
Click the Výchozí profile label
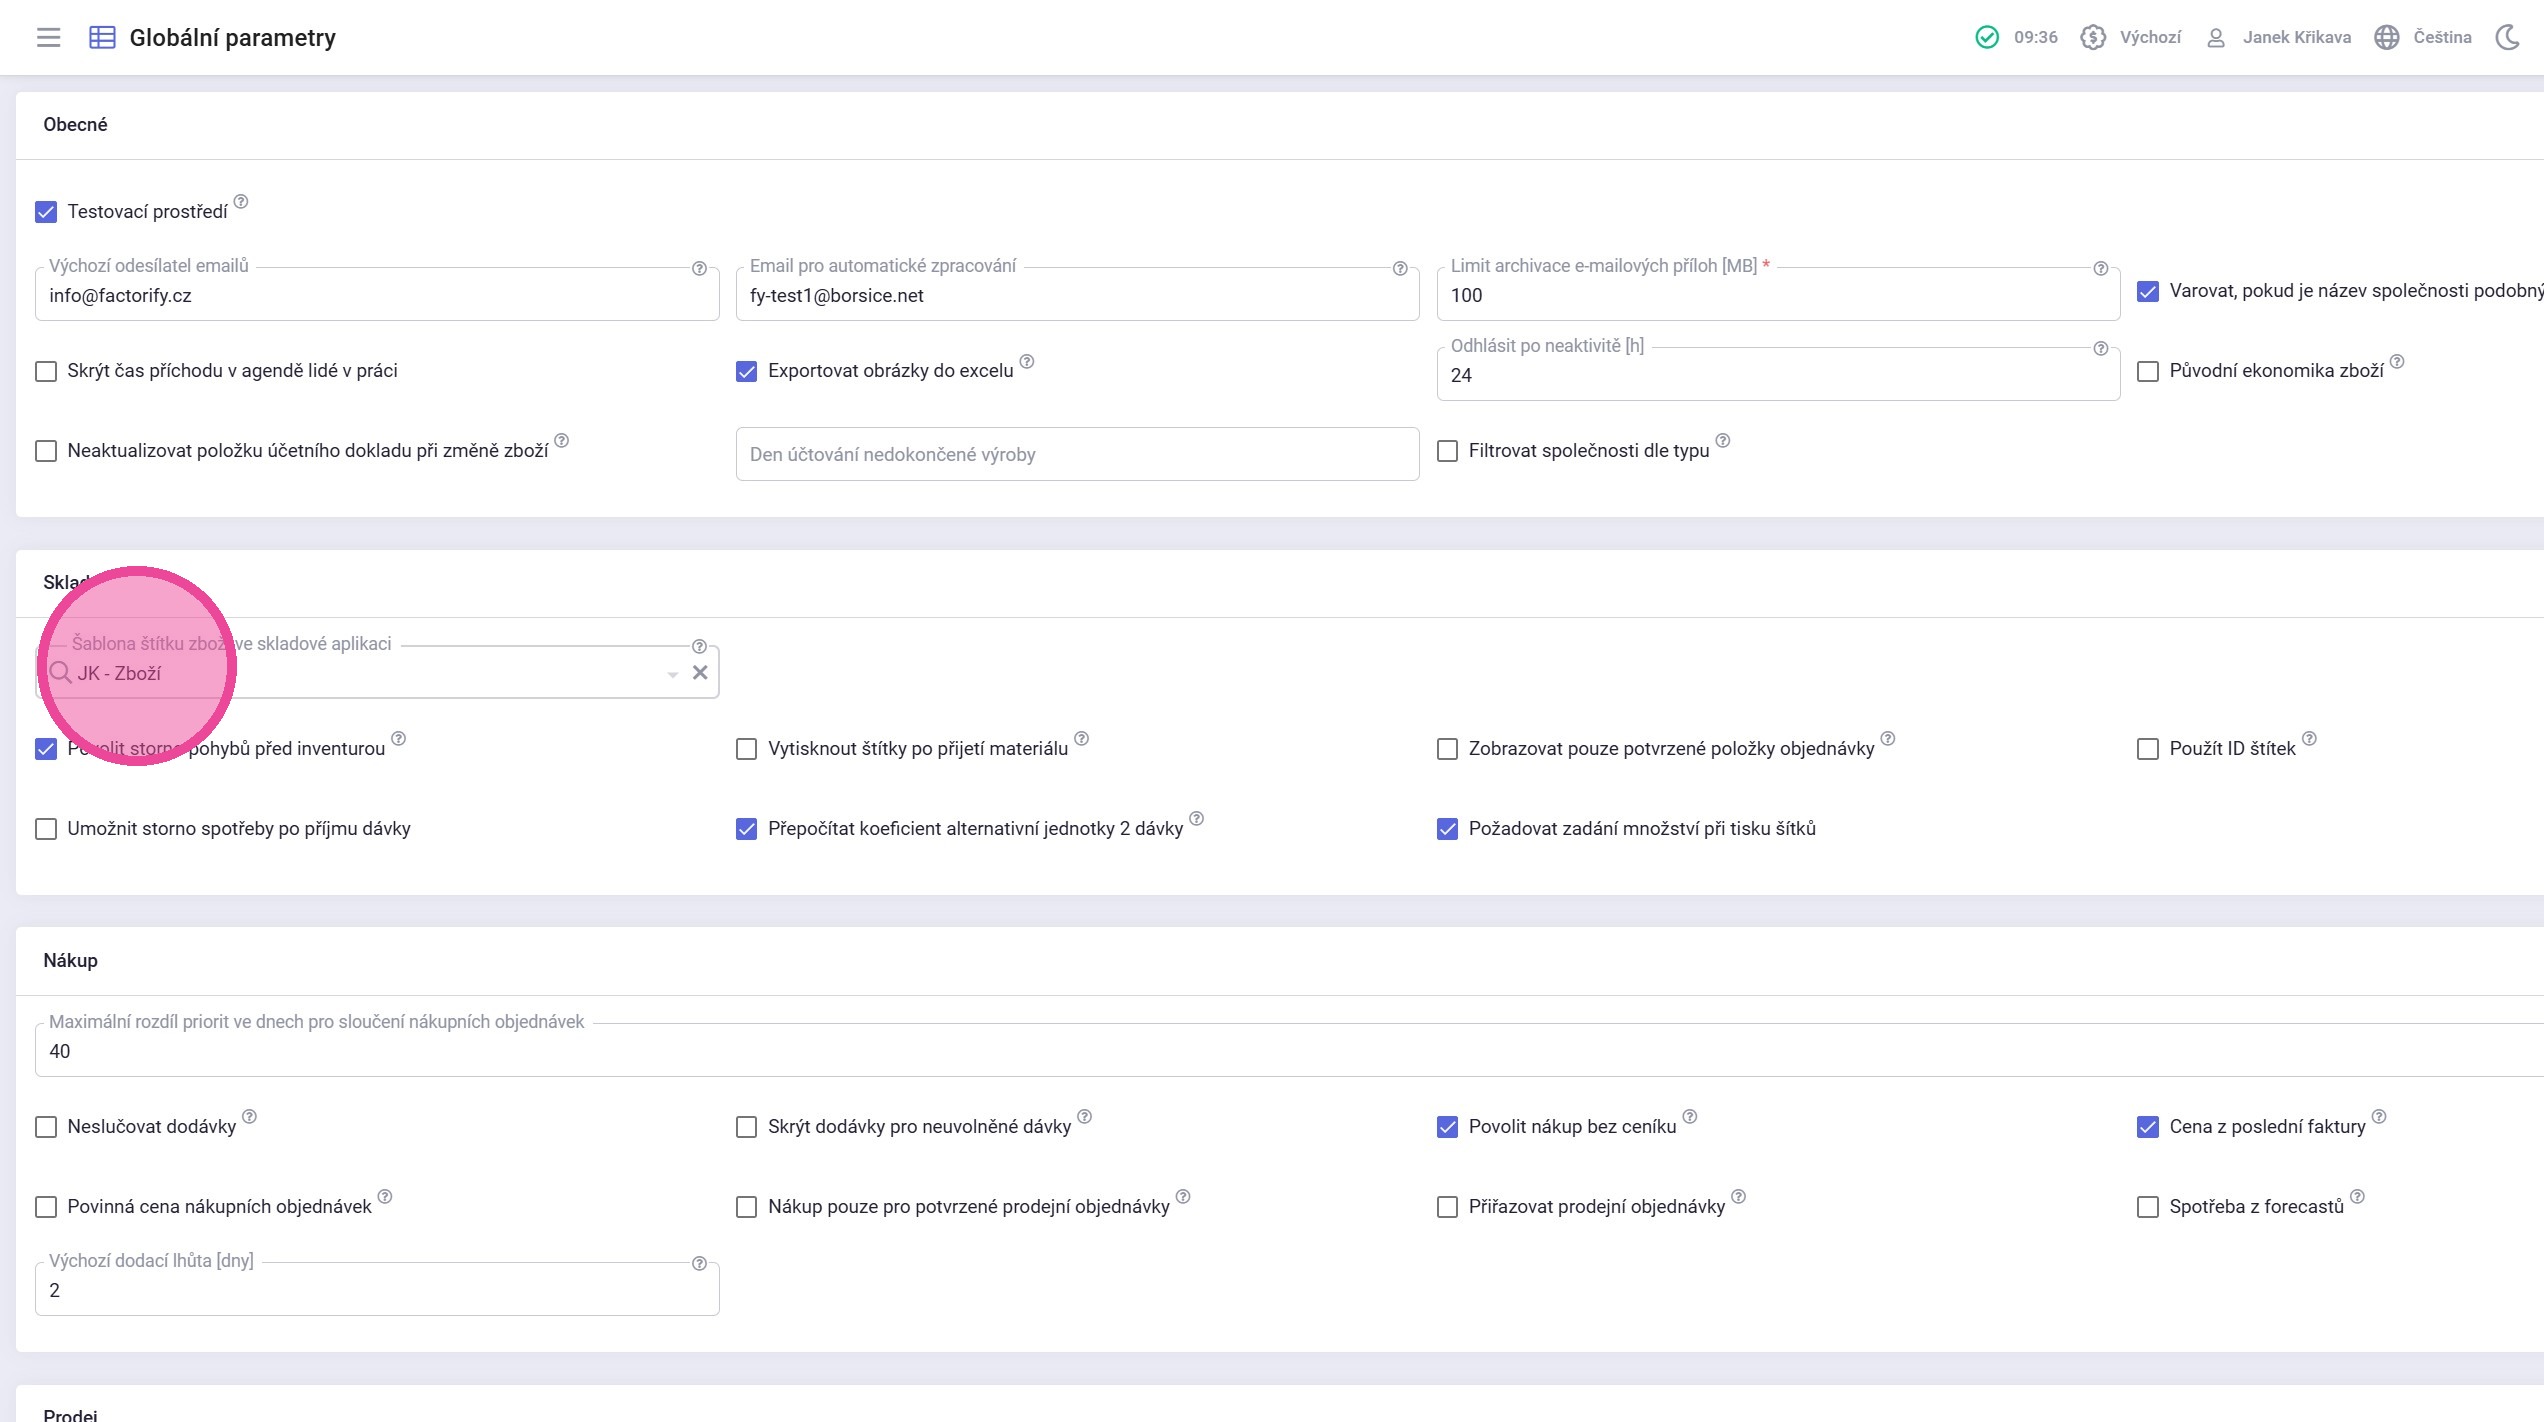click(2150, 37)
